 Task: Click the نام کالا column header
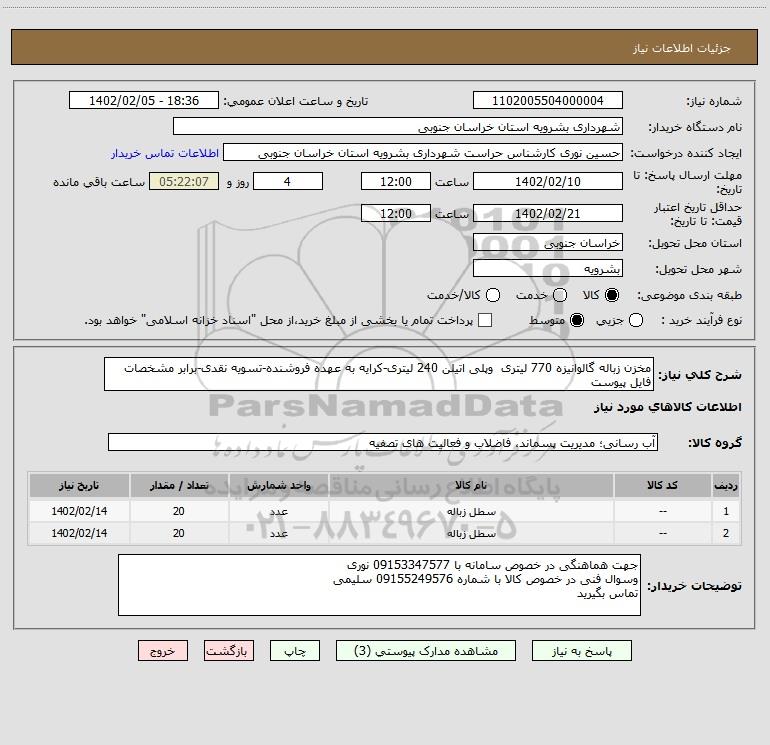click(471, 485)
